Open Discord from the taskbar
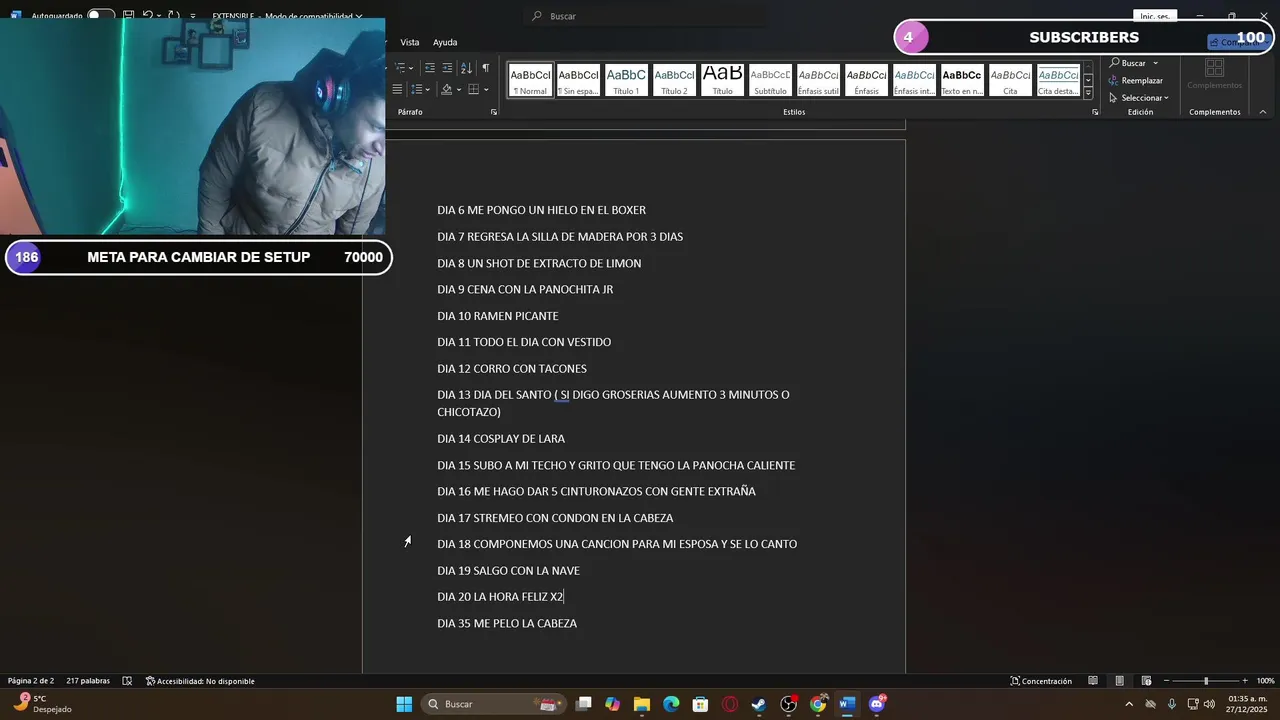This screenshot has width=1280, height=720. (x=877, y=704)
